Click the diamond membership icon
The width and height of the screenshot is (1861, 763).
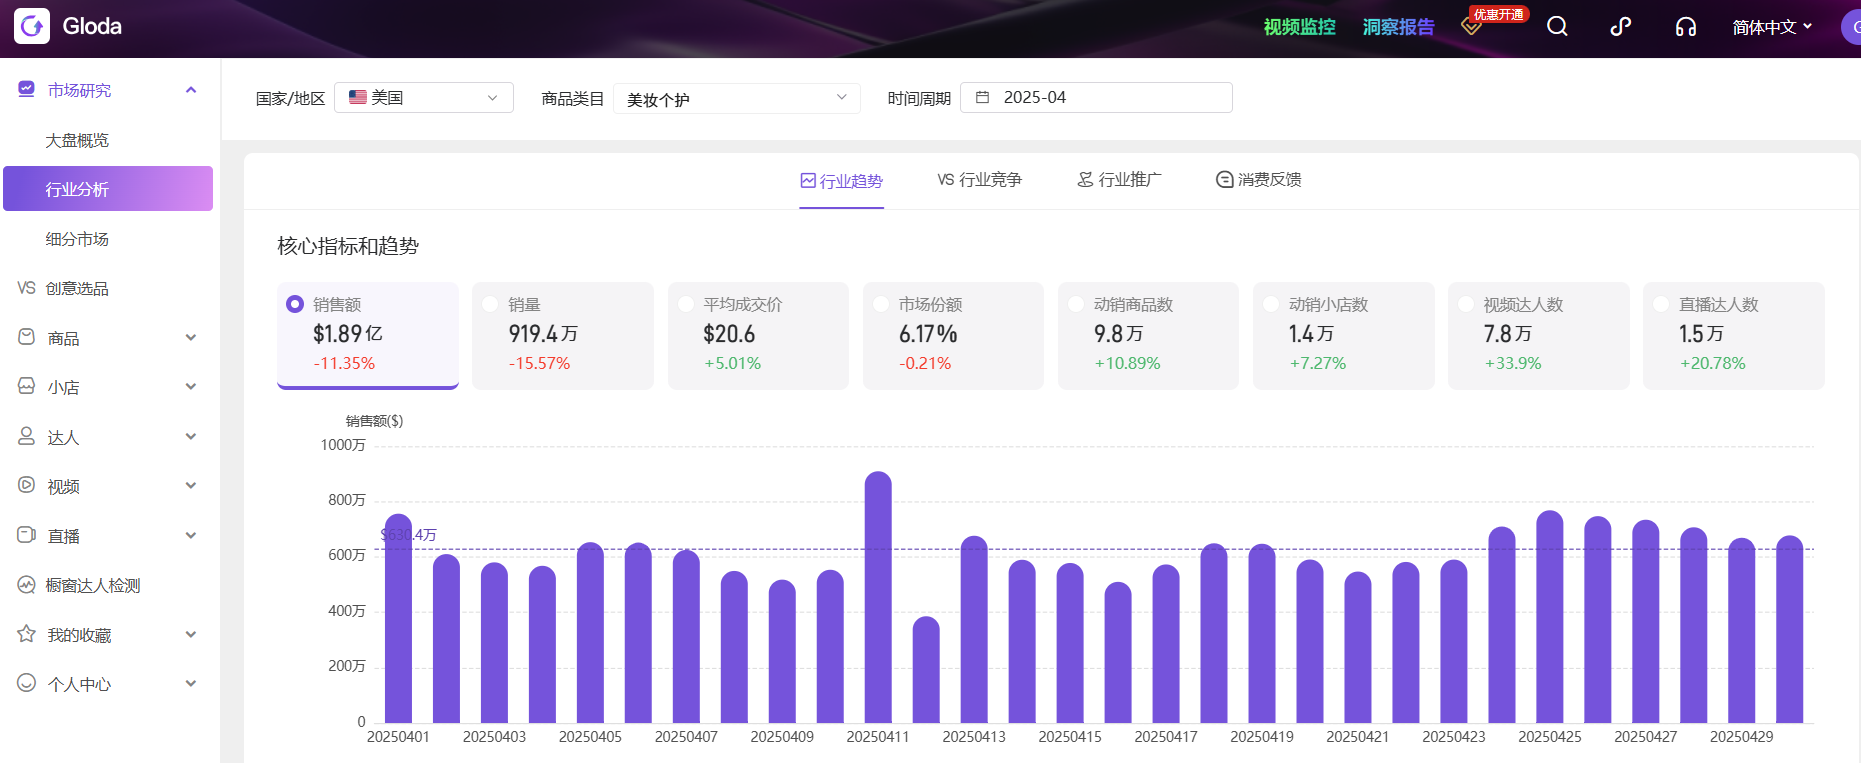[x=1471, y=26]
